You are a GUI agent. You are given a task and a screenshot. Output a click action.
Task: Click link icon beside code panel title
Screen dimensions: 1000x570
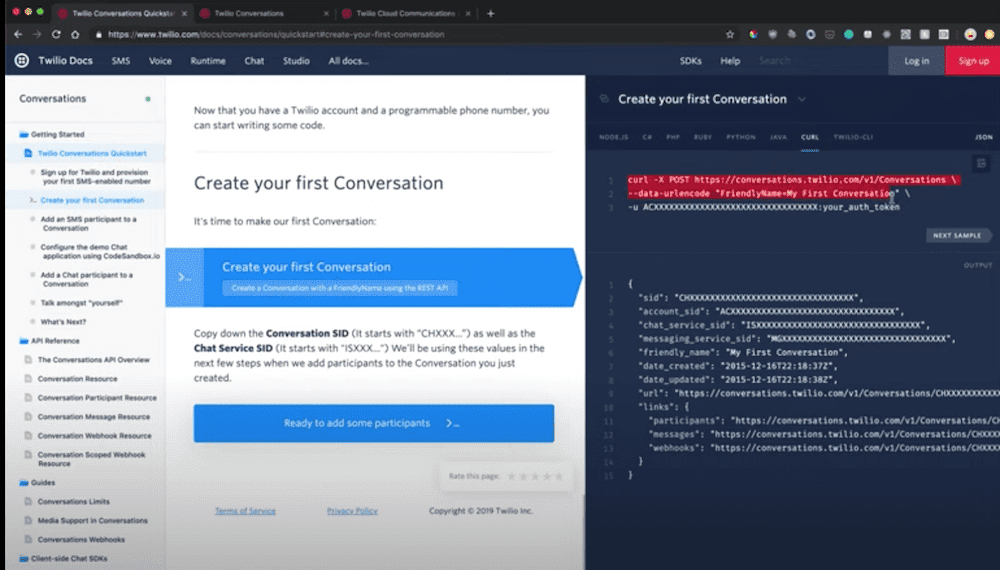pos(605,99)
